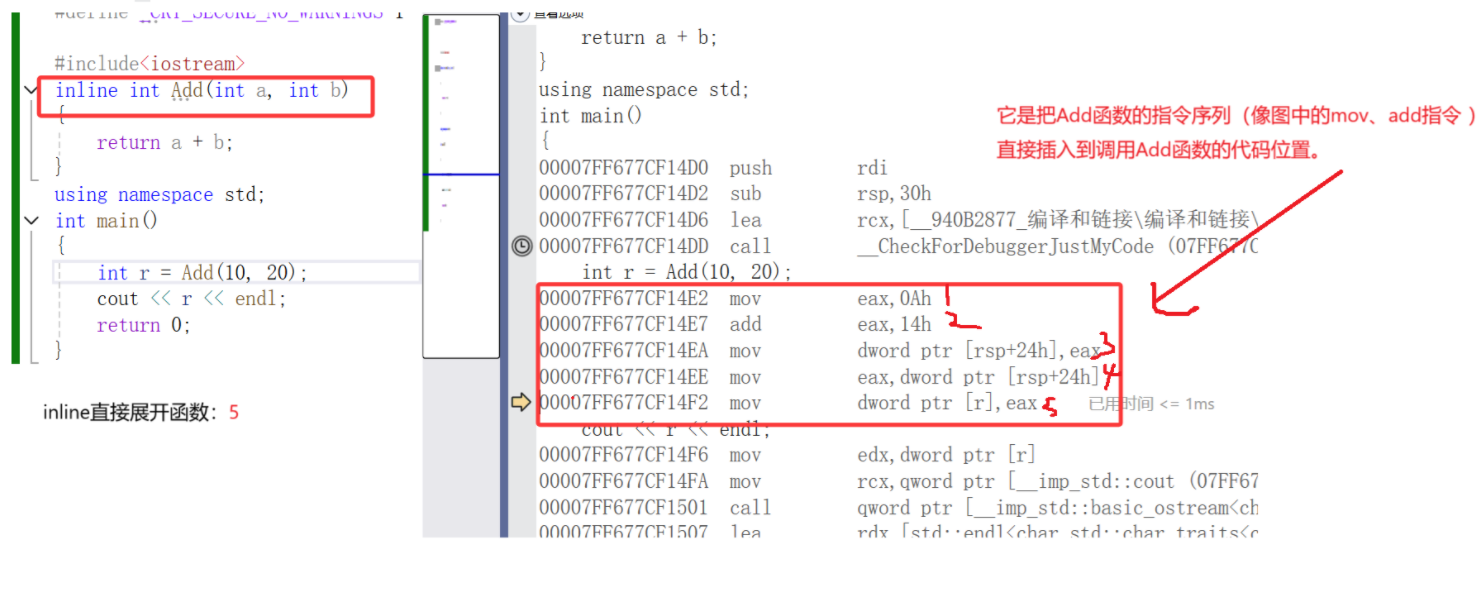Click 'return 0;' line in source editor
Image resolution: width=1478 pixels, height=596 pixels.
click(143, 325)
